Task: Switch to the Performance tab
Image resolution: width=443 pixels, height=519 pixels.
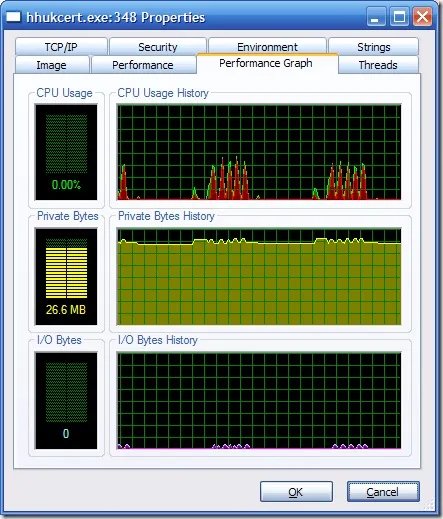Action: tap(143, 65)
